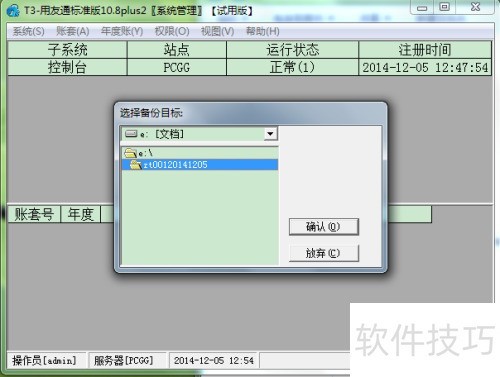Image resolution: width=500 pixels, height=377 pixels.
Task: Click the 确认(O) button
Action: point(324,227)
